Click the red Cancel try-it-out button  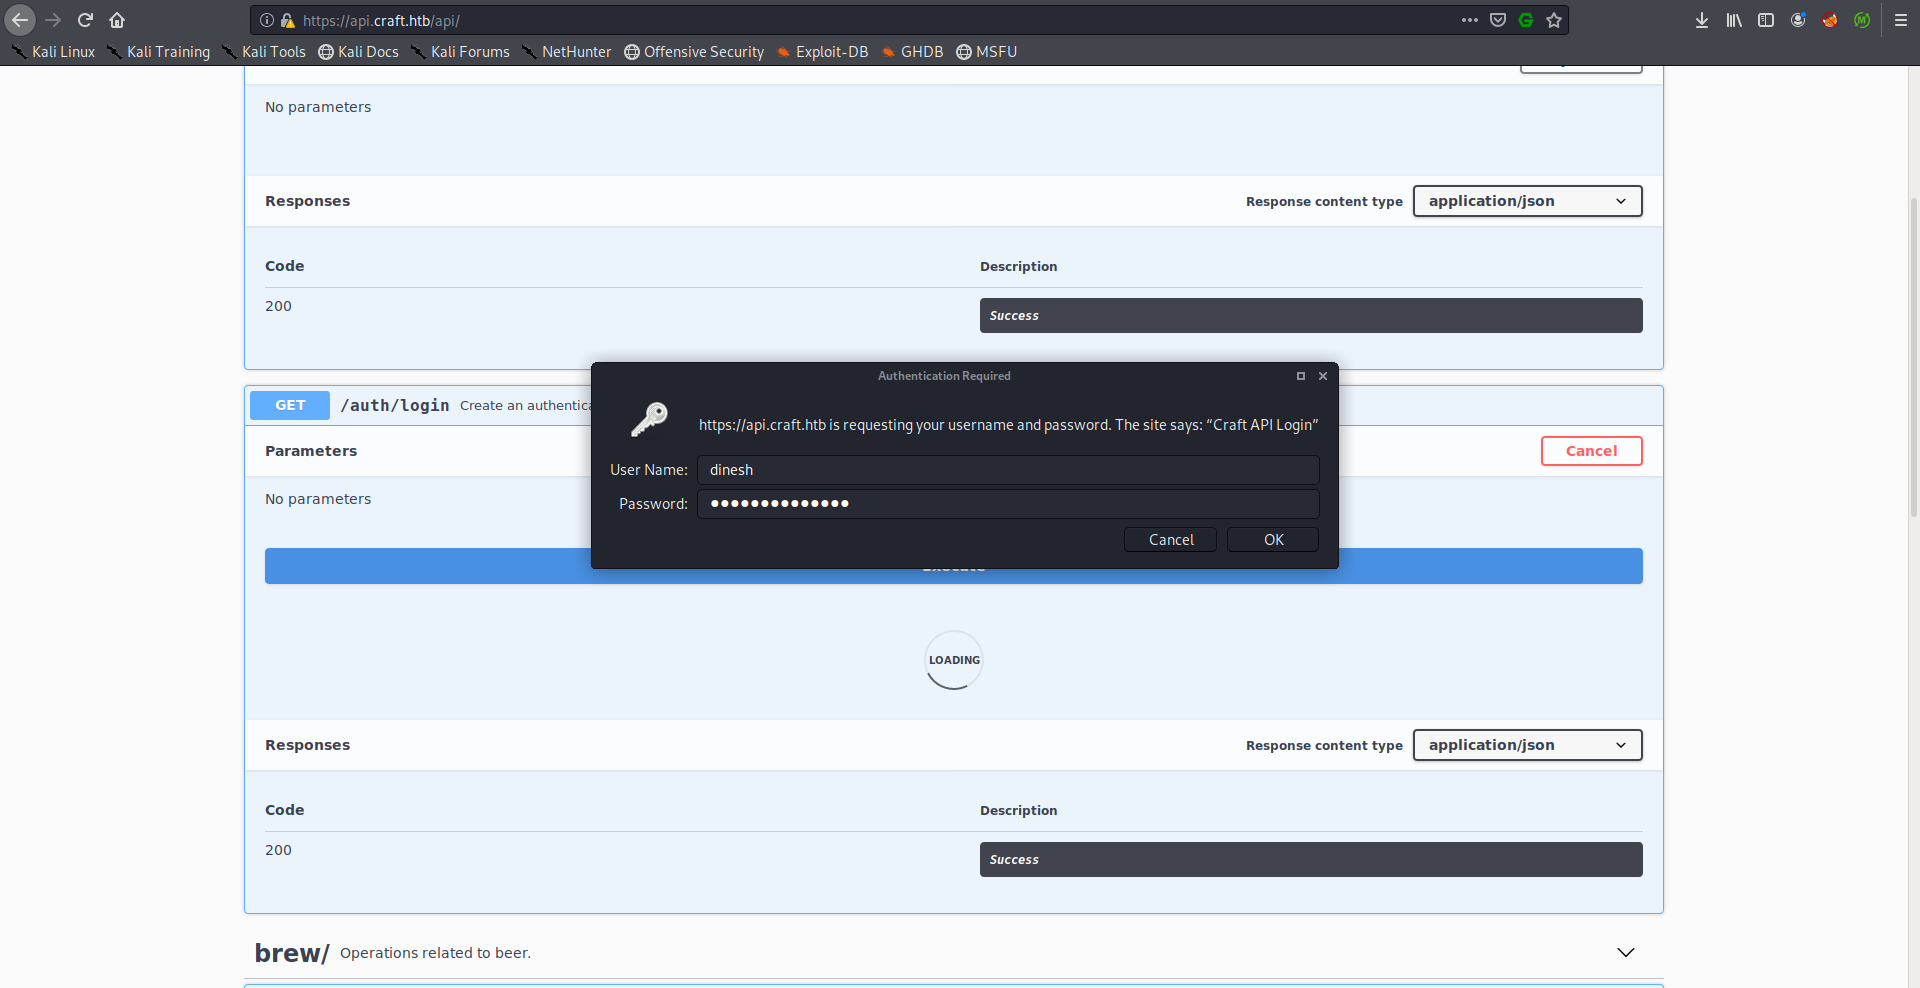tap(1590, 451)
